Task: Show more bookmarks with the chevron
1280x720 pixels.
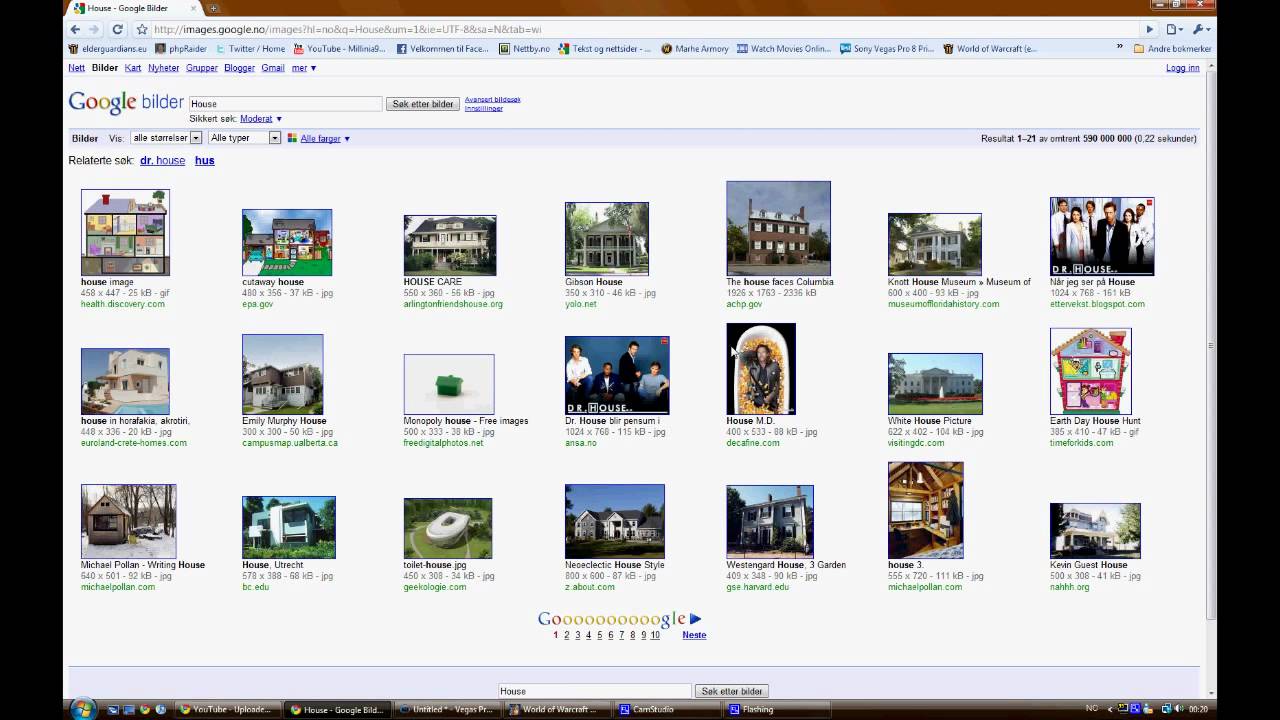Action: point(1119,47)
